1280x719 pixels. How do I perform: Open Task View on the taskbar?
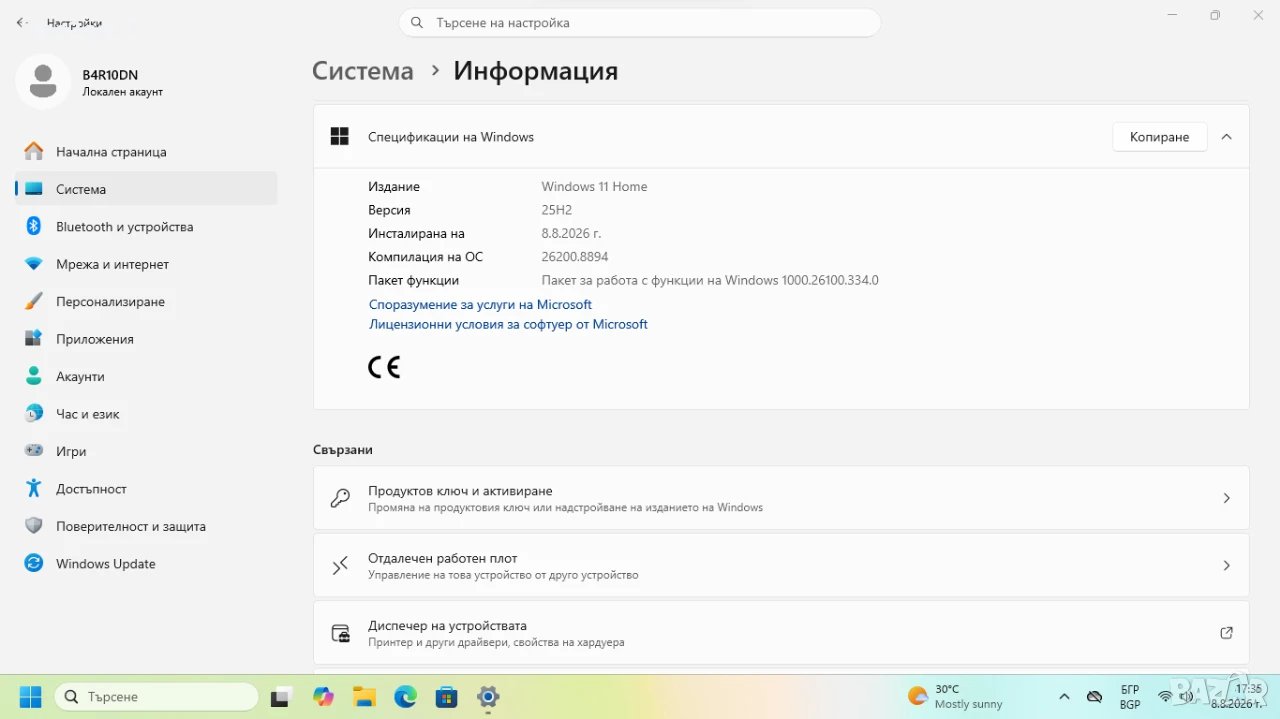point(280,697)
